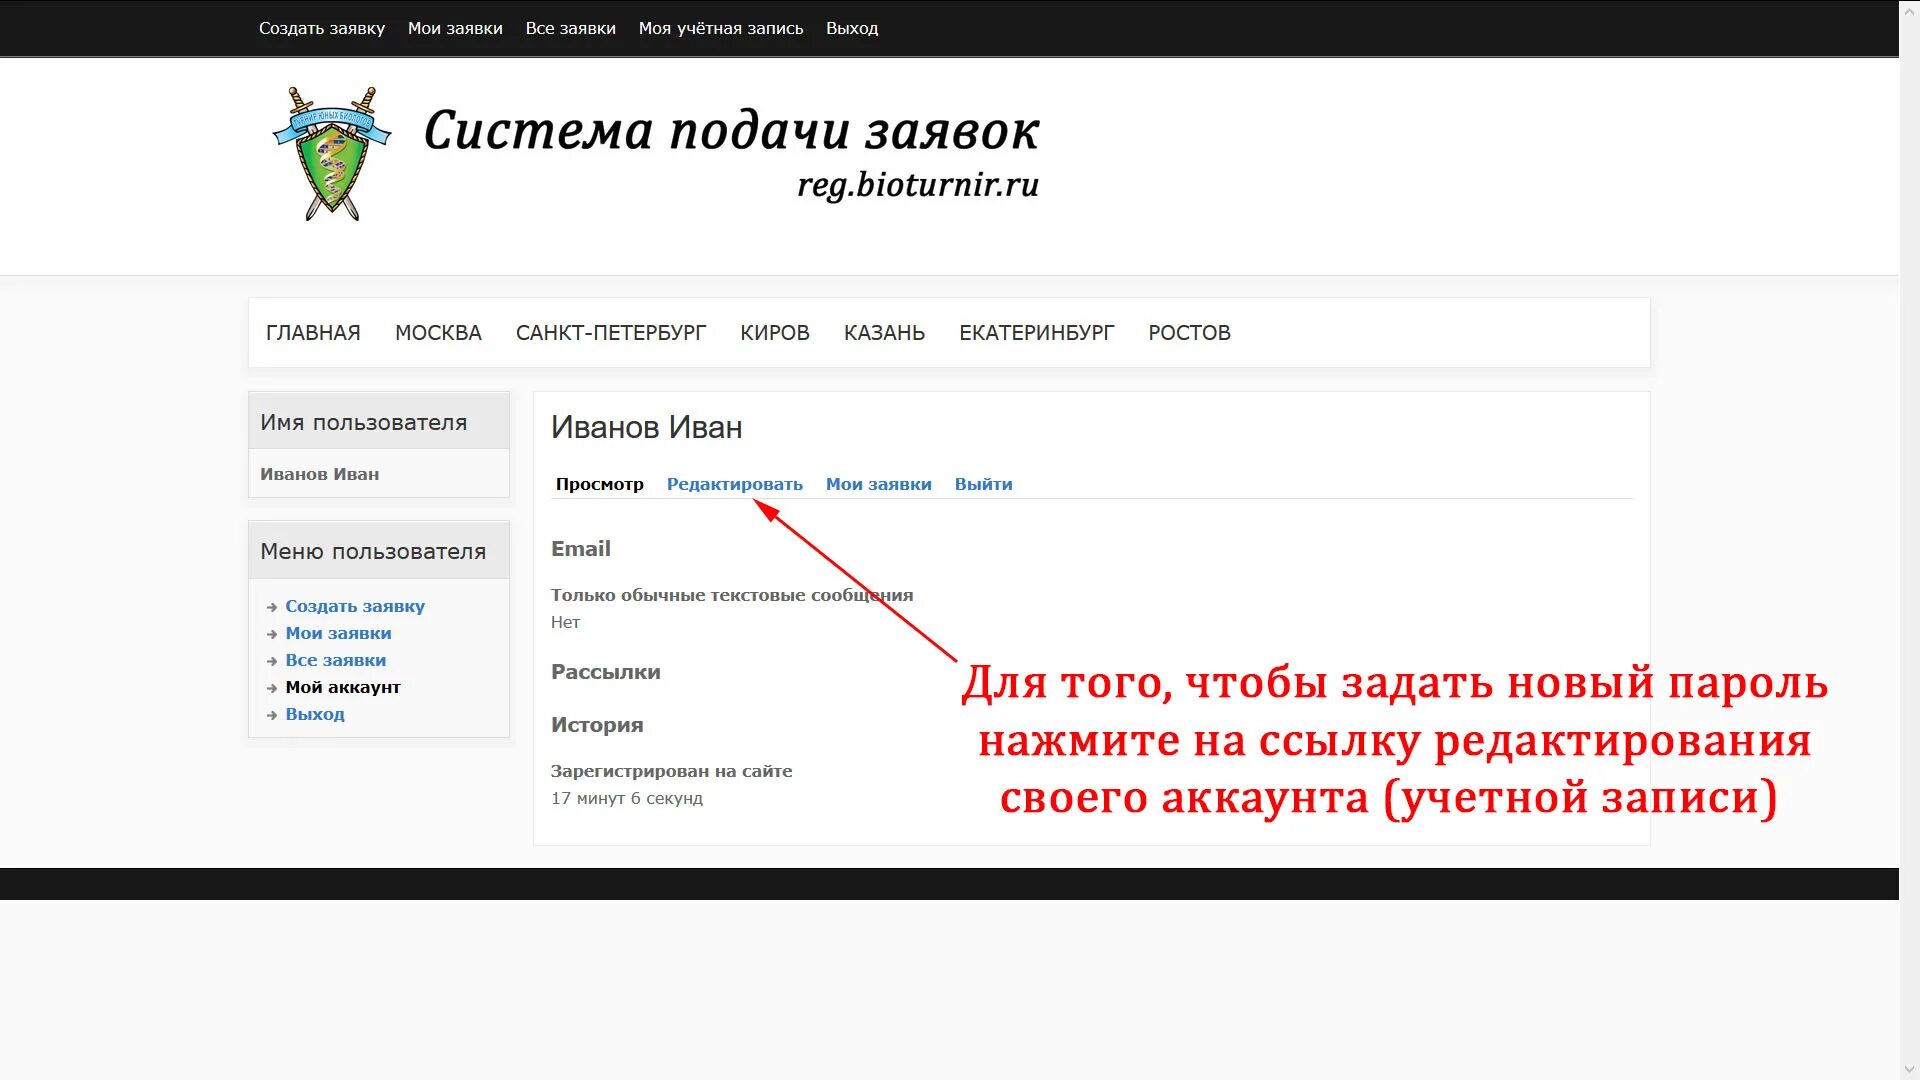
Task: Select the Просмотр tab
Action: [599, 484]
